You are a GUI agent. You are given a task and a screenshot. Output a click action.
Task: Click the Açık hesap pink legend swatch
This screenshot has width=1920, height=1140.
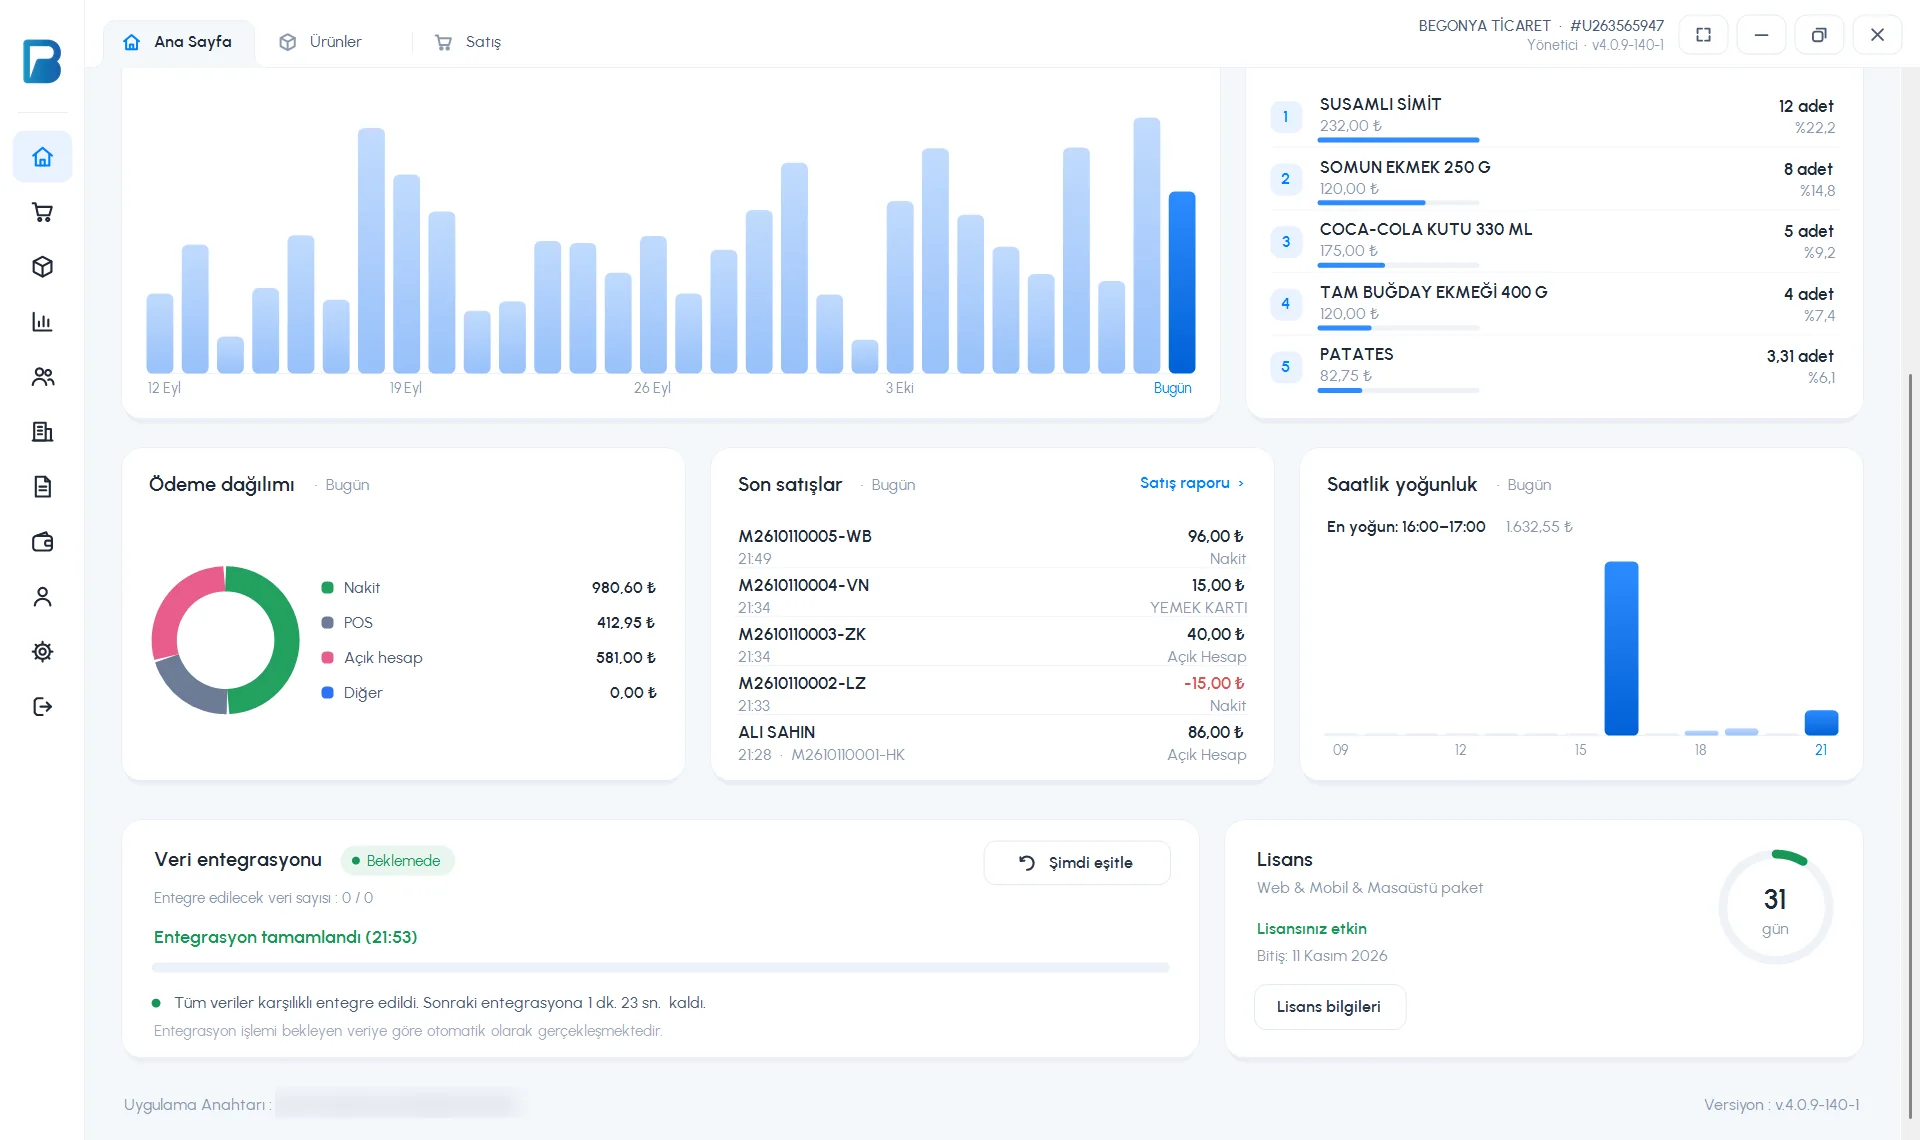click(x=327, y=658)
